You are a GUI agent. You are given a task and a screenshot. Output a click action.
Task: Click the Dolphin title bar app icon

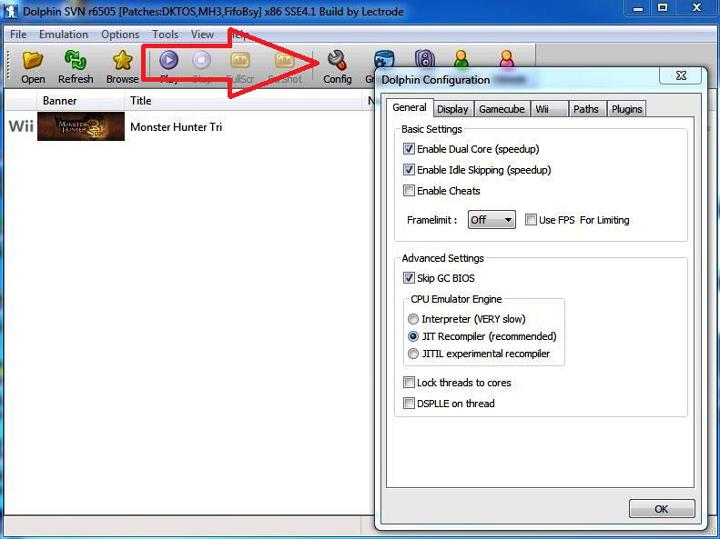point(11,11)
